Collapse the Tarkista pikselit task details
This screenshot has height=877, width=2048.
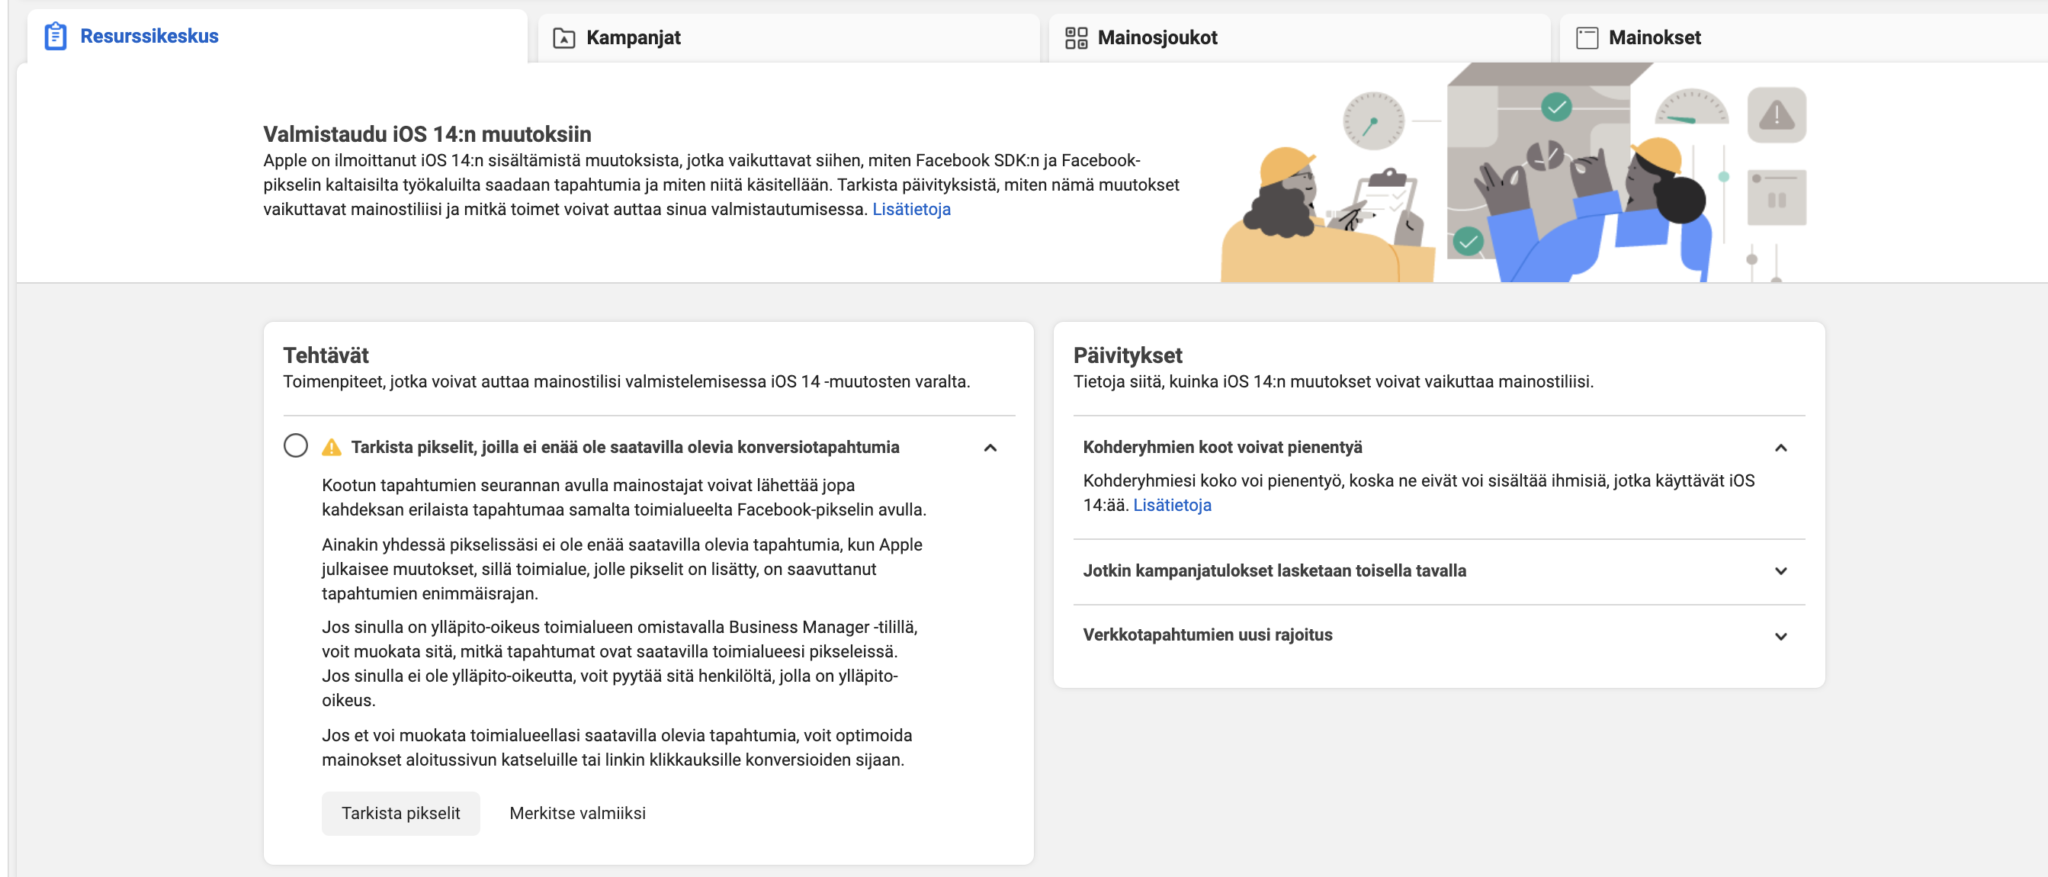(x=990, y=448)
